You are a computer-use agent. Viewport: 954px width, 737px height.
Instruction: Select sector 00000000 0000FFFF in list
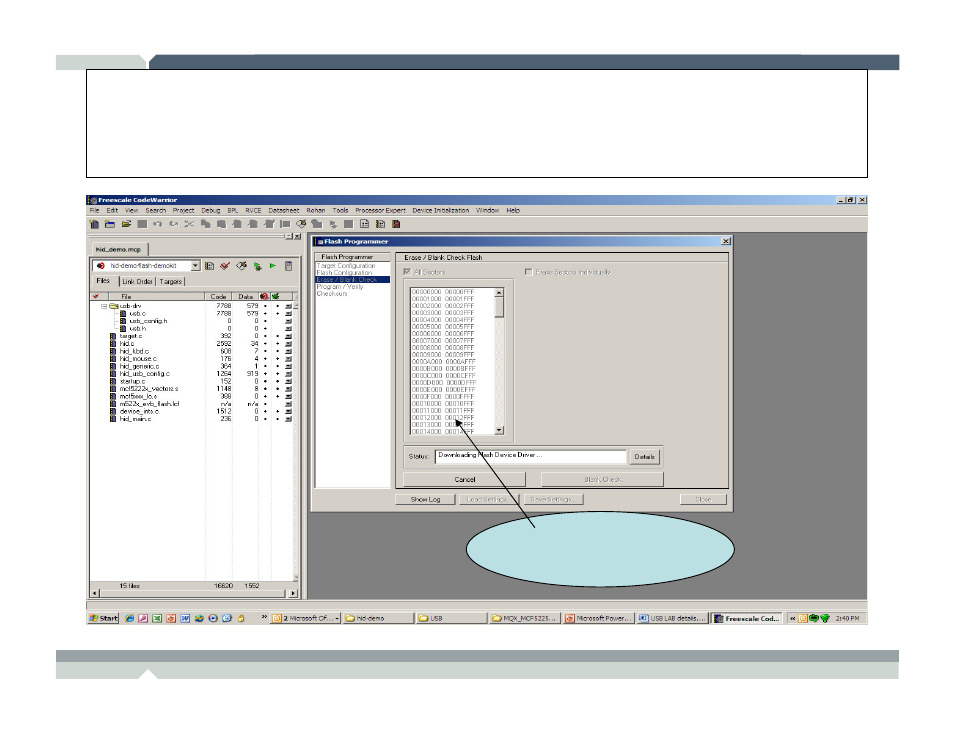tap(443, 292)
